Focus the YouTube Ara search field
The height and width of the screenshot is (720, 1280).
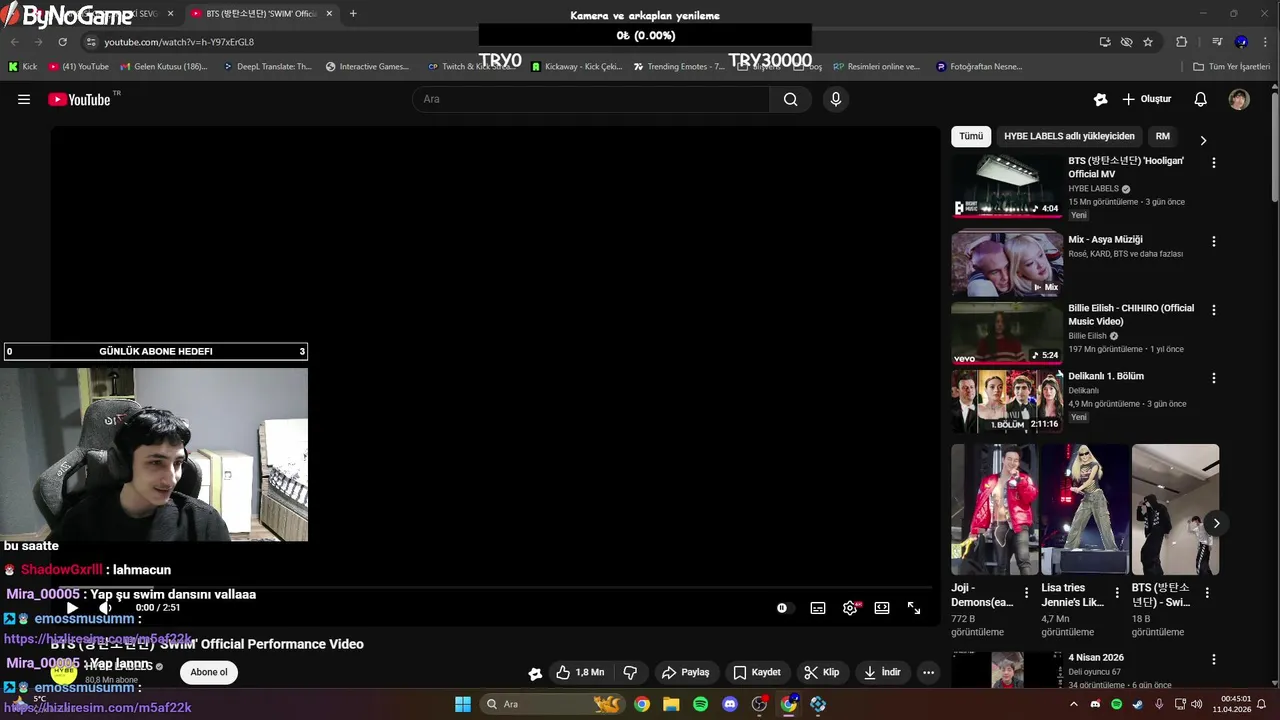point(591,99)
